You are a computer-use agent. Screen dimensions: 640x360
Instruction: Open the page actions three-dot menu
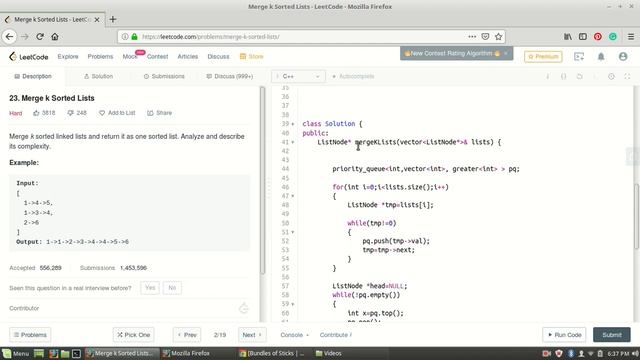point(472,37)
